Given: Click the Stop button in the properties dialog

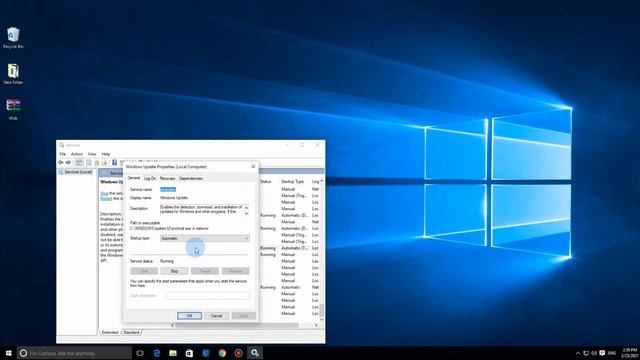Looking at the screenshot, I should [174, 271].
